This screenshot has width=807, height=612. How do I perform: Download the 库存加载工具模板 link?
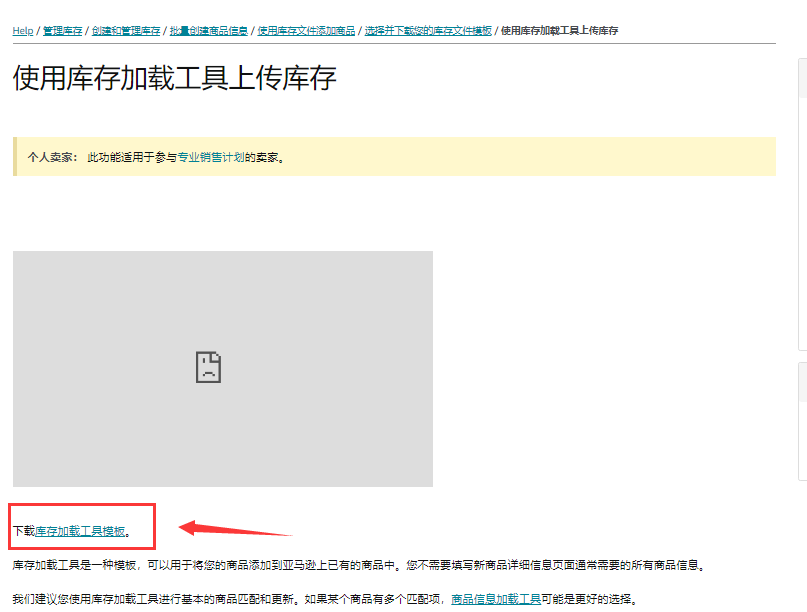click(x=80, y=531)
